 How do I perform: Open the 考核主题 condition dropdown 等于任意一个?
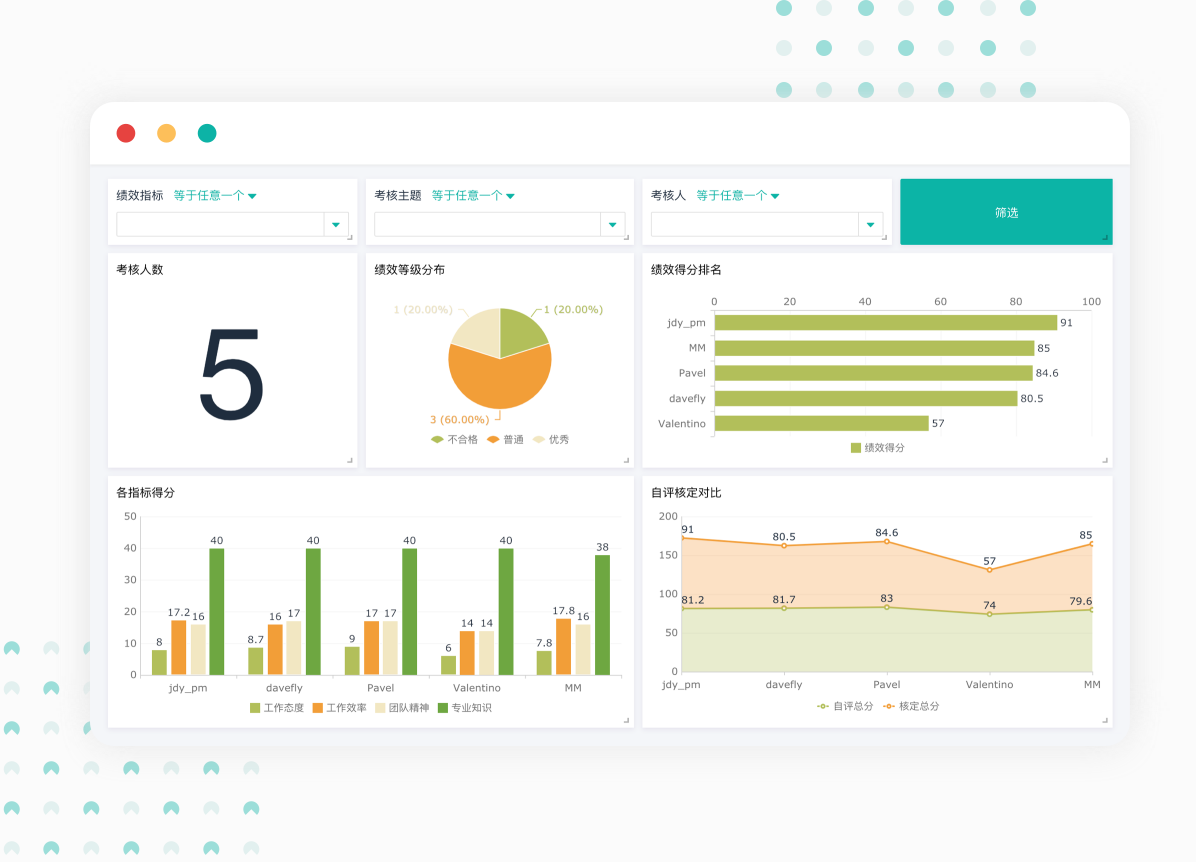473,196
